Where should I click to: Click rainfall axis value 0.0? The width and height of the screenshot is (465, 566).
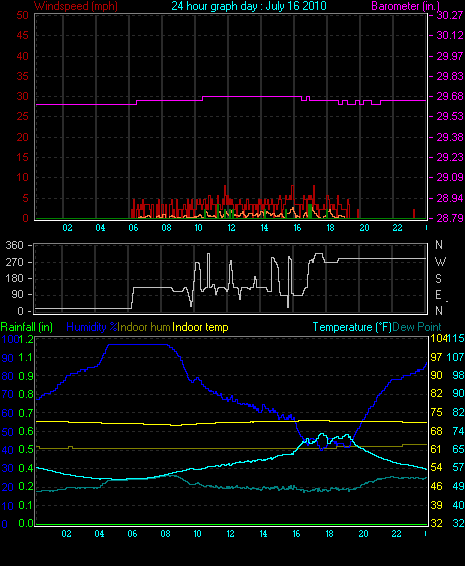tap(26, 523)
